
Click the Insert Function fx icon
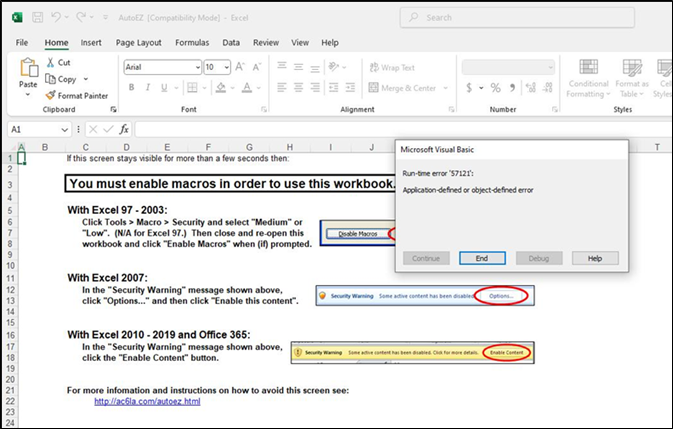124,129
